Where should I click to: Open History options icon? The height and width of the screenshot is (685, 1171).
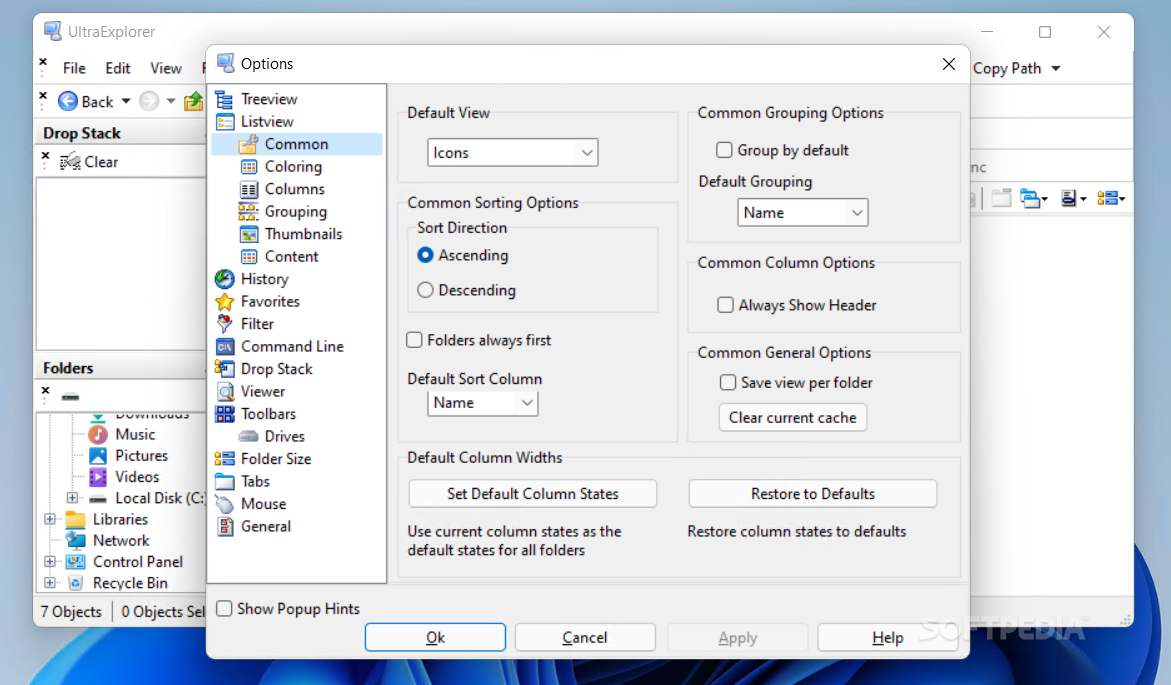[x=225, y=279]
